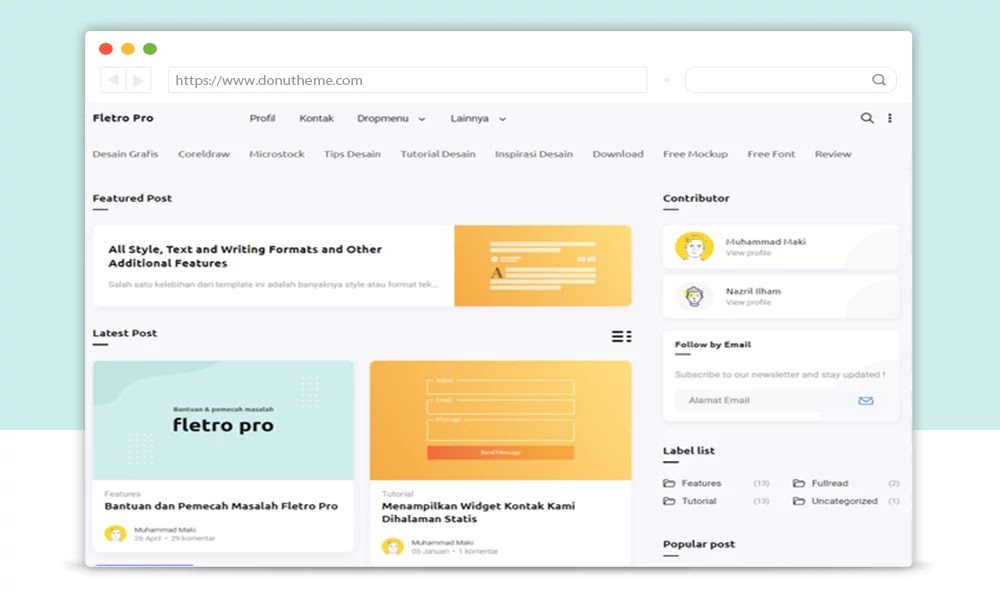
Task: Open the Uncategorized label link
Action: (844, 501)
